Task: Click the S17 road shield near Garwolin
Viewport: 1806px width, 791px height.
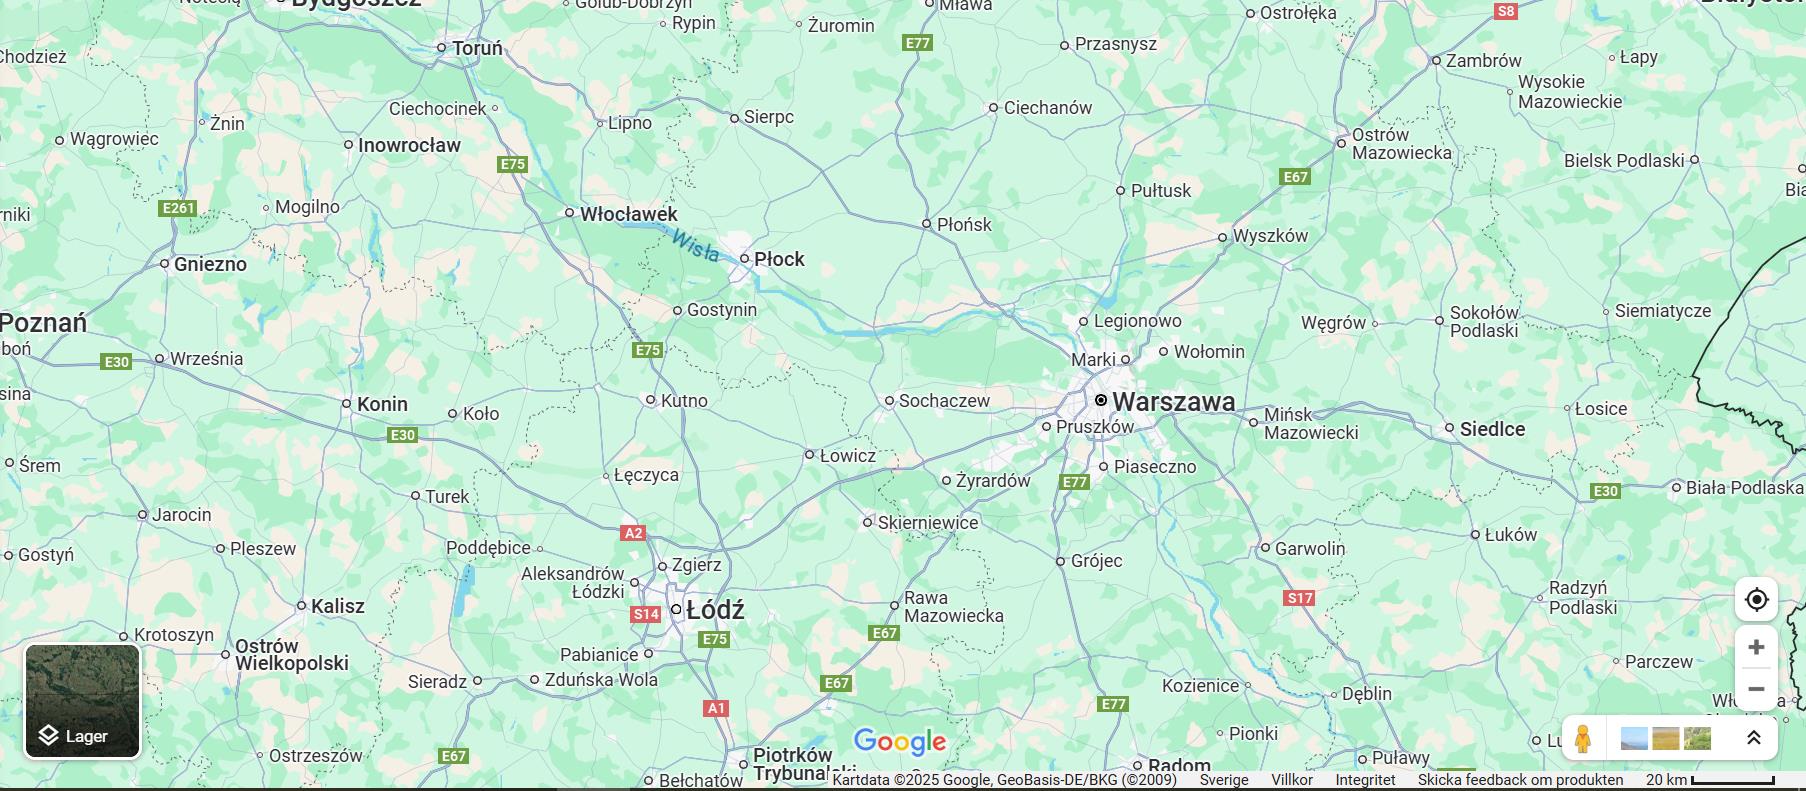Action: (x=1299, y=598)
